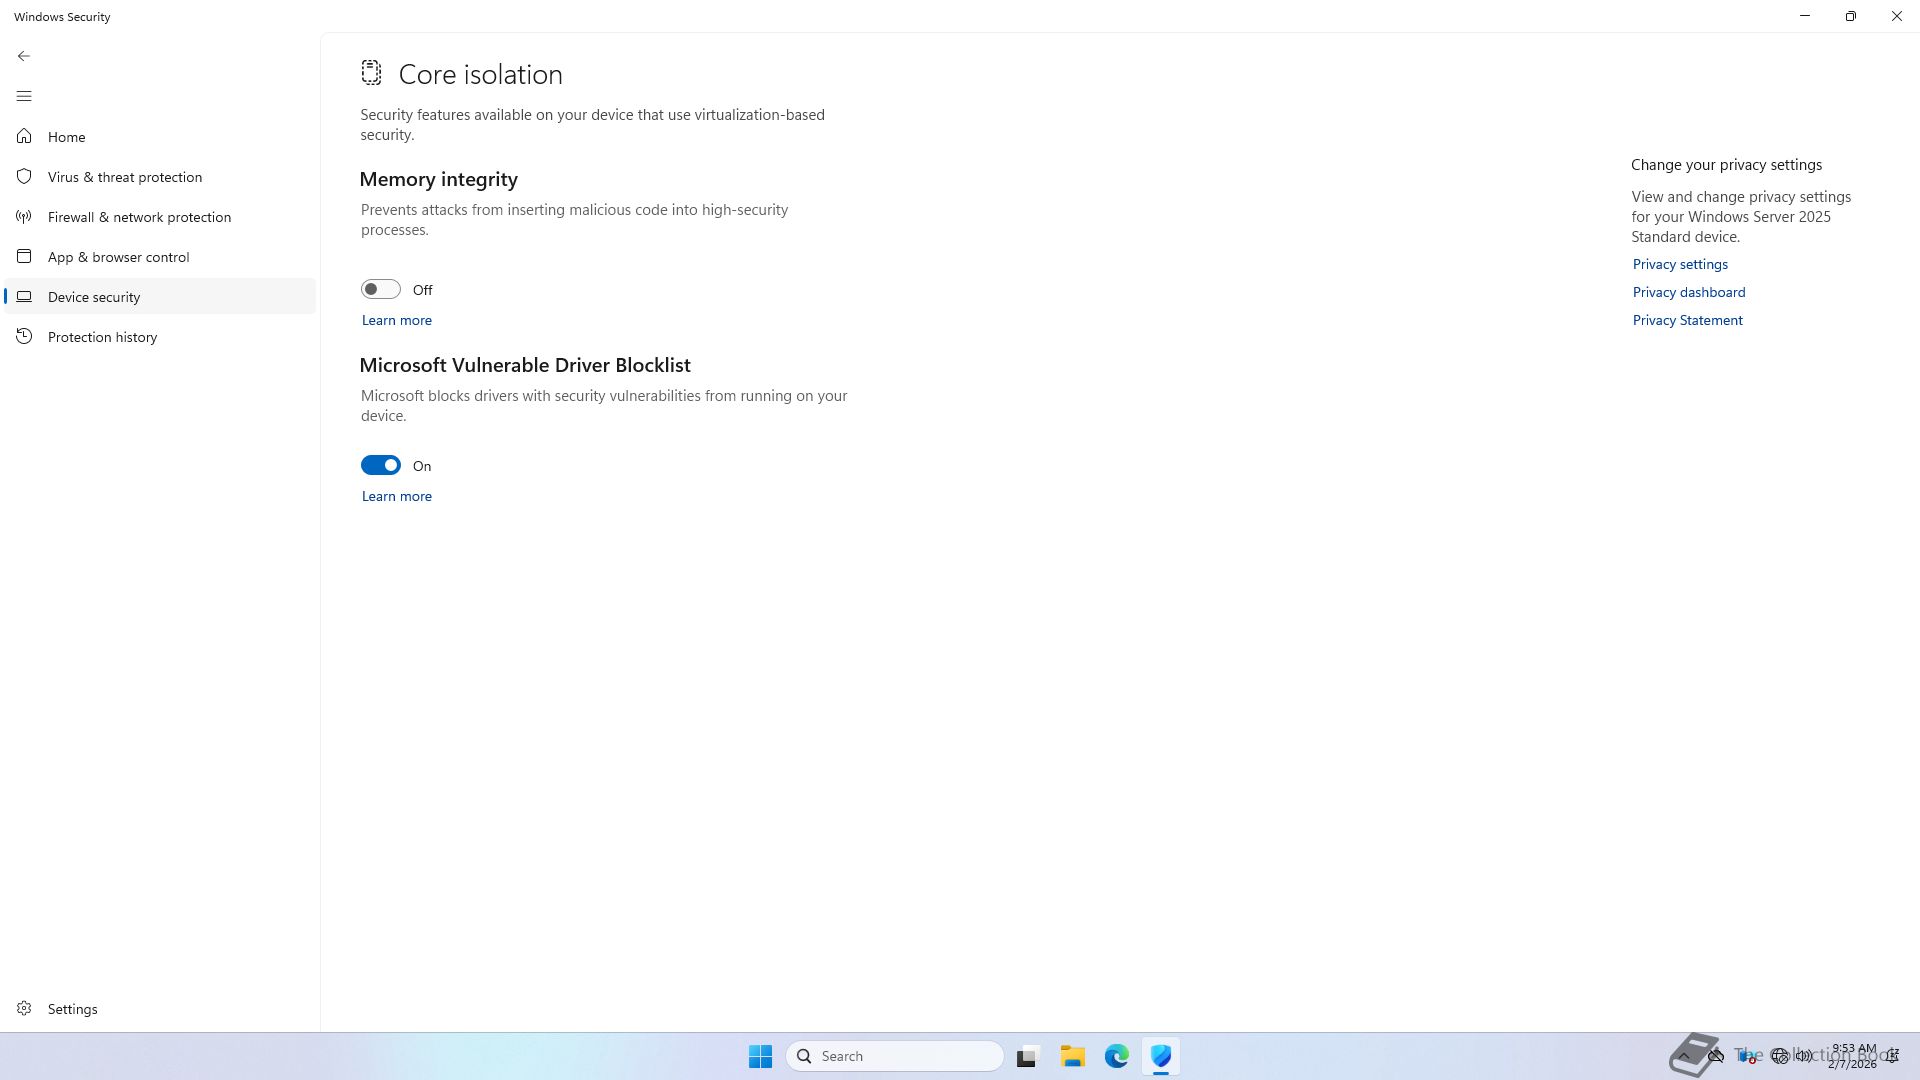Open Learn more under Driver Blocklist

click(396, 496)
